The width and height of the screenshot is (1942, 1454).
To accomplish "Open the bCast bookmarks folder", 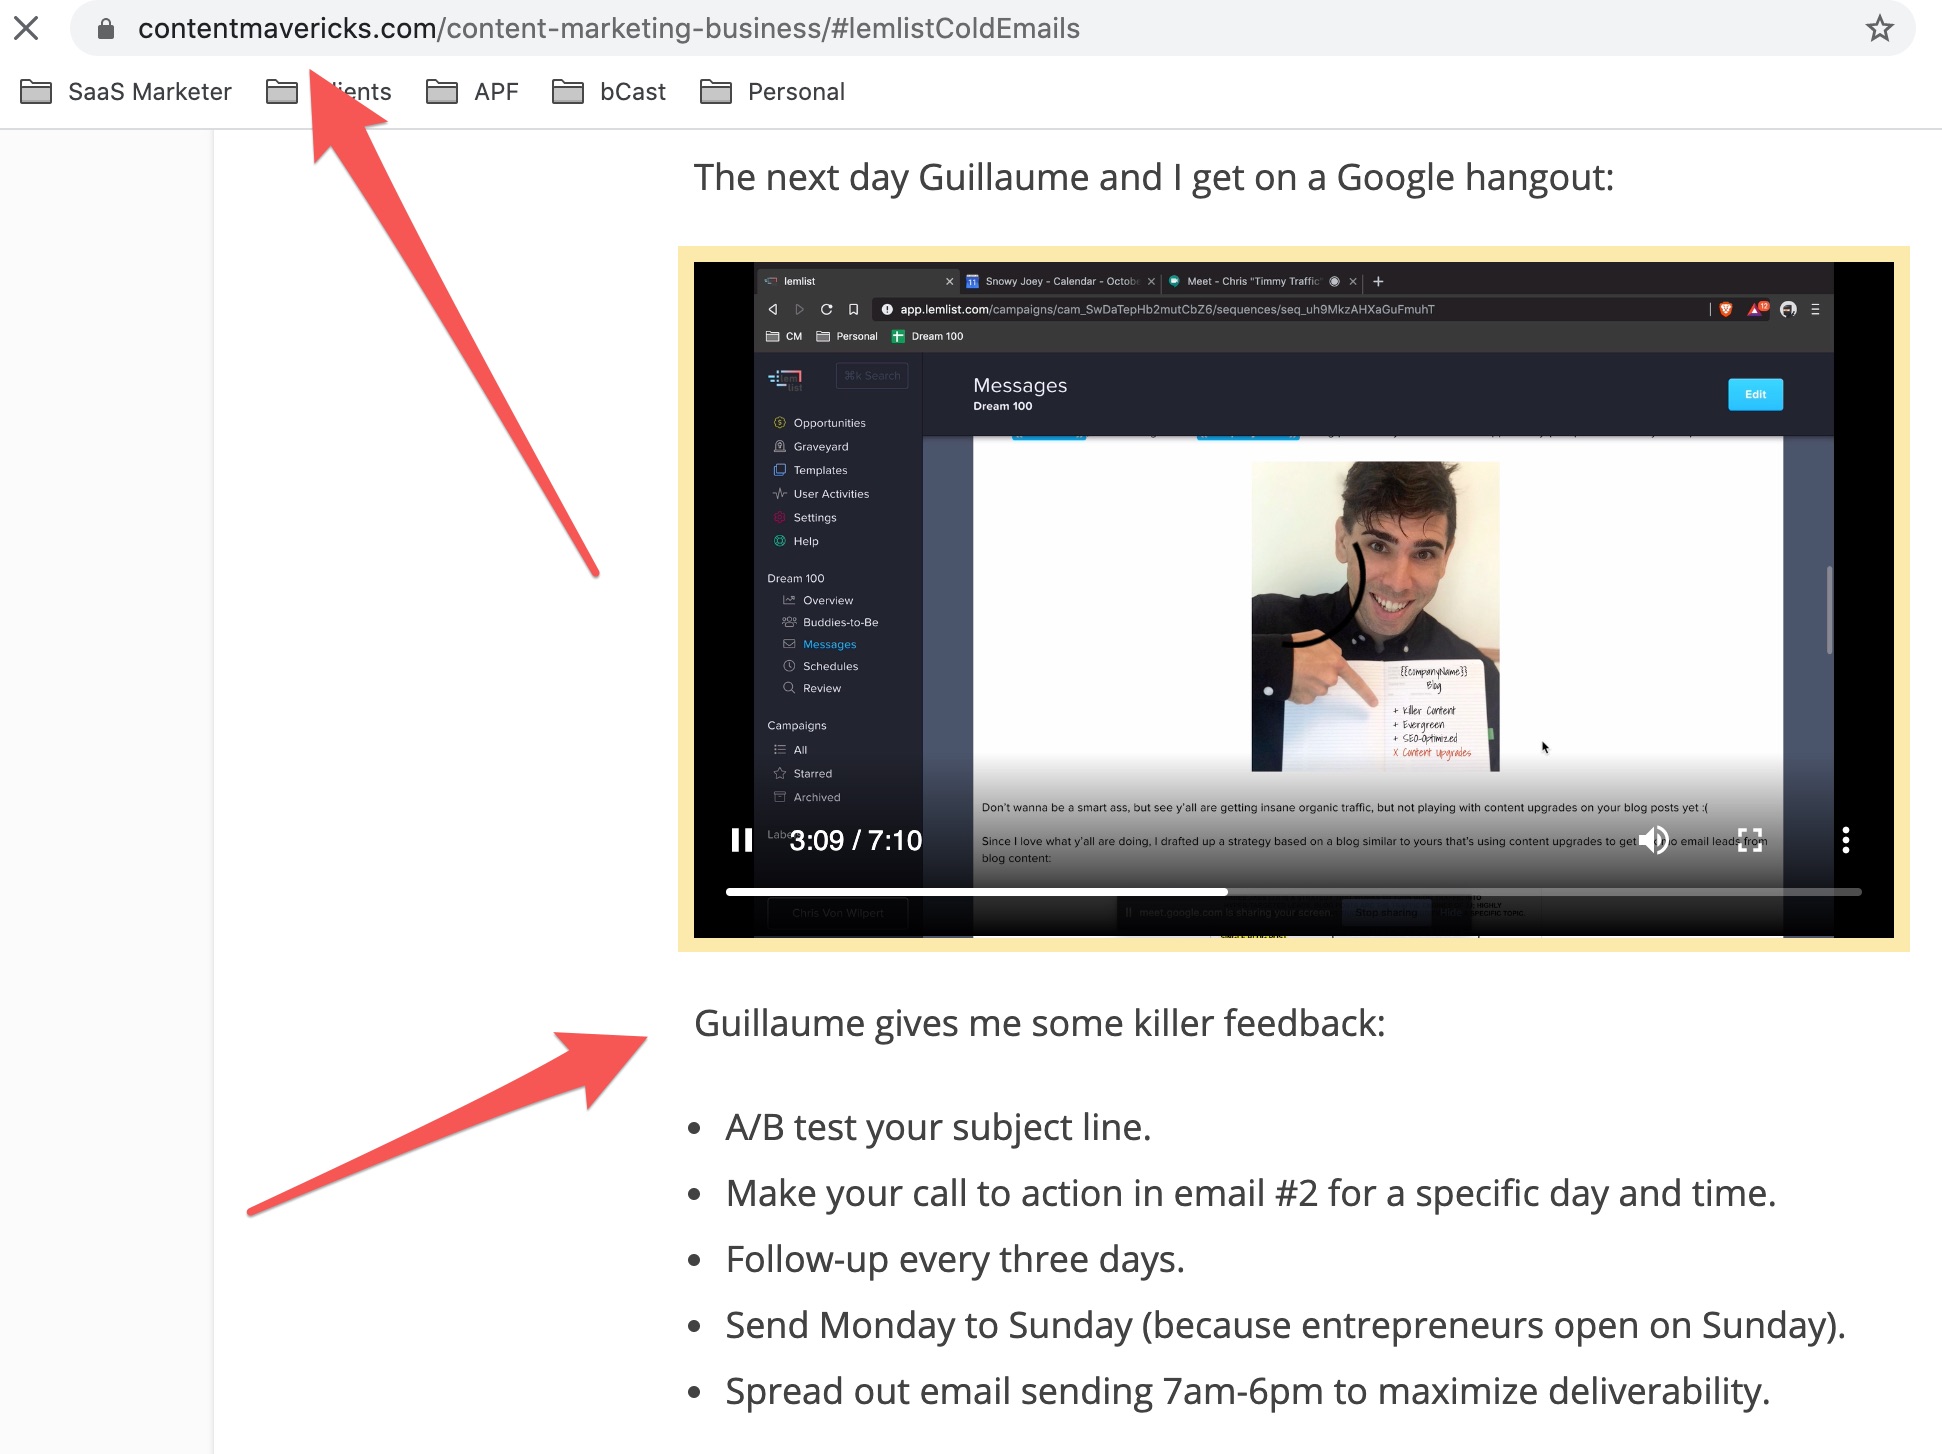I will (x=609, y=92).
